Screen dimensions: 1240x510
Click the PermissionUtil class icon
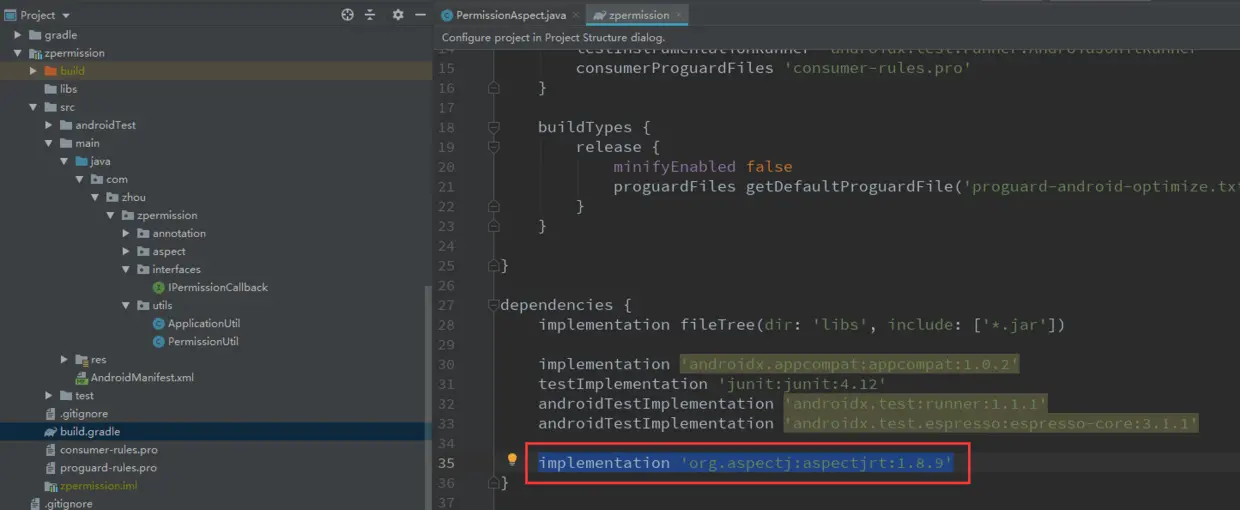[159, 341]
